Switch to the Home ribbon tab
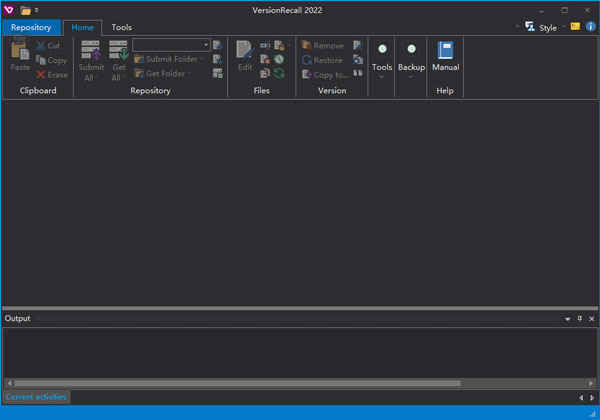 click(x=82, y=28)
